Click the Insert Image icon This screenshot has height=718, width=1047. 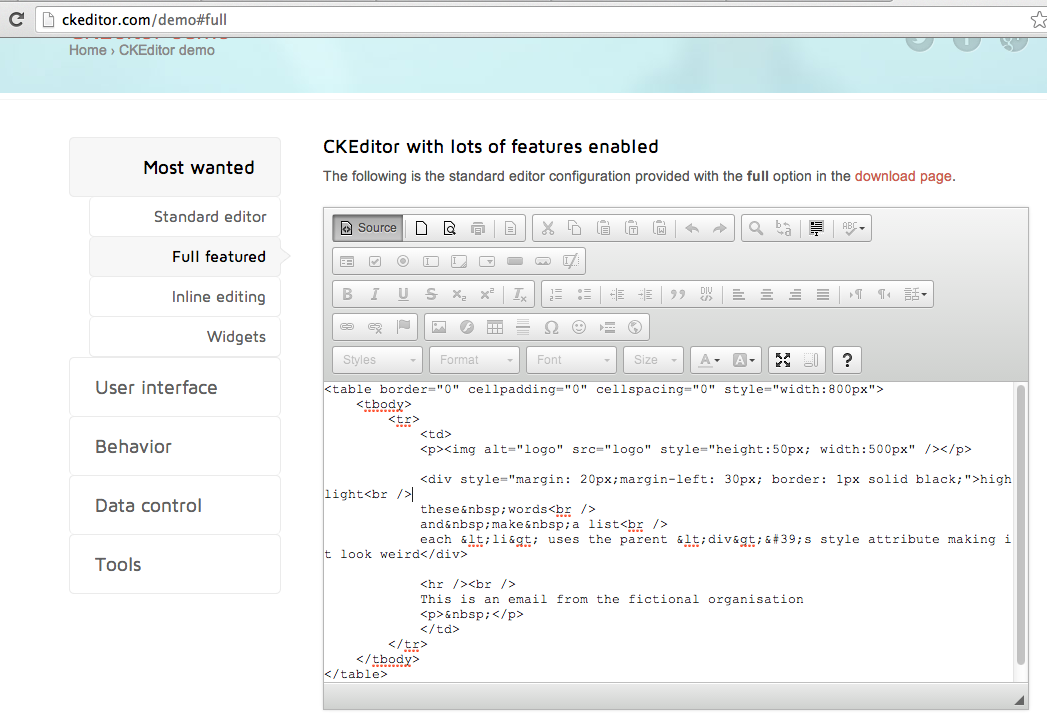438,327
